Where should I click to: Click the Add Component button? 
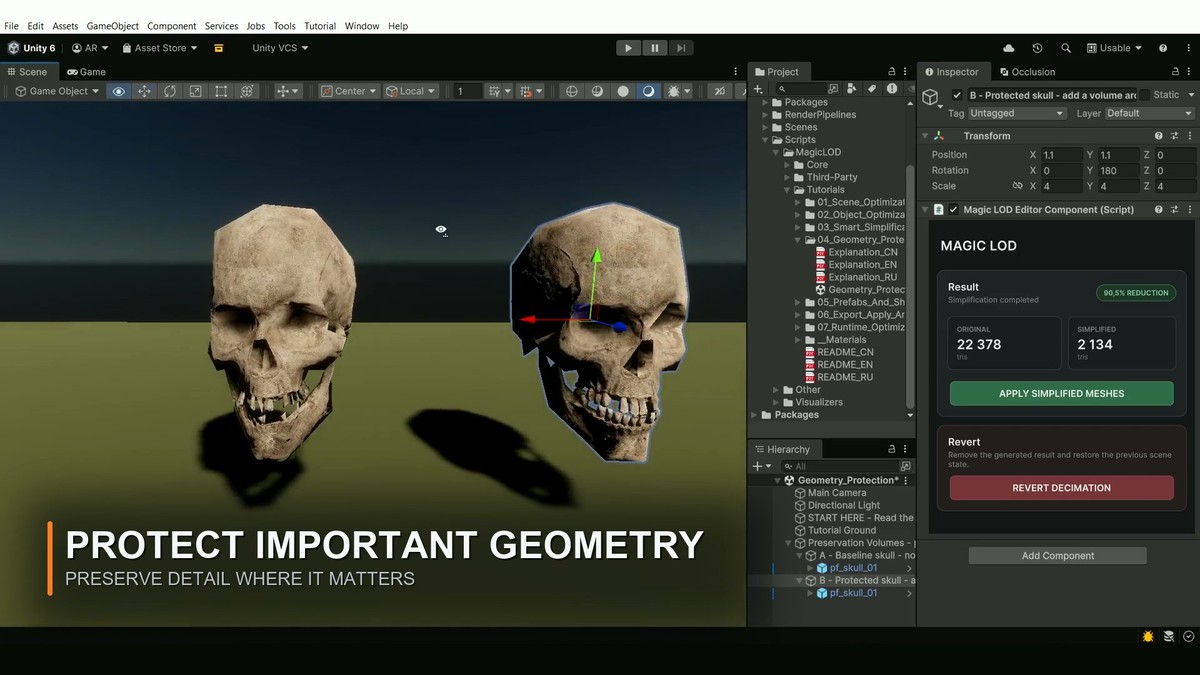coord(1057,555)
